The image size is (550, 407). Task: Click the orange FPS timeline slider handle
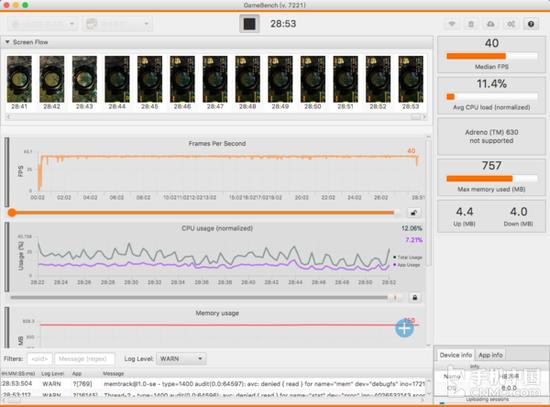point(12,213)
